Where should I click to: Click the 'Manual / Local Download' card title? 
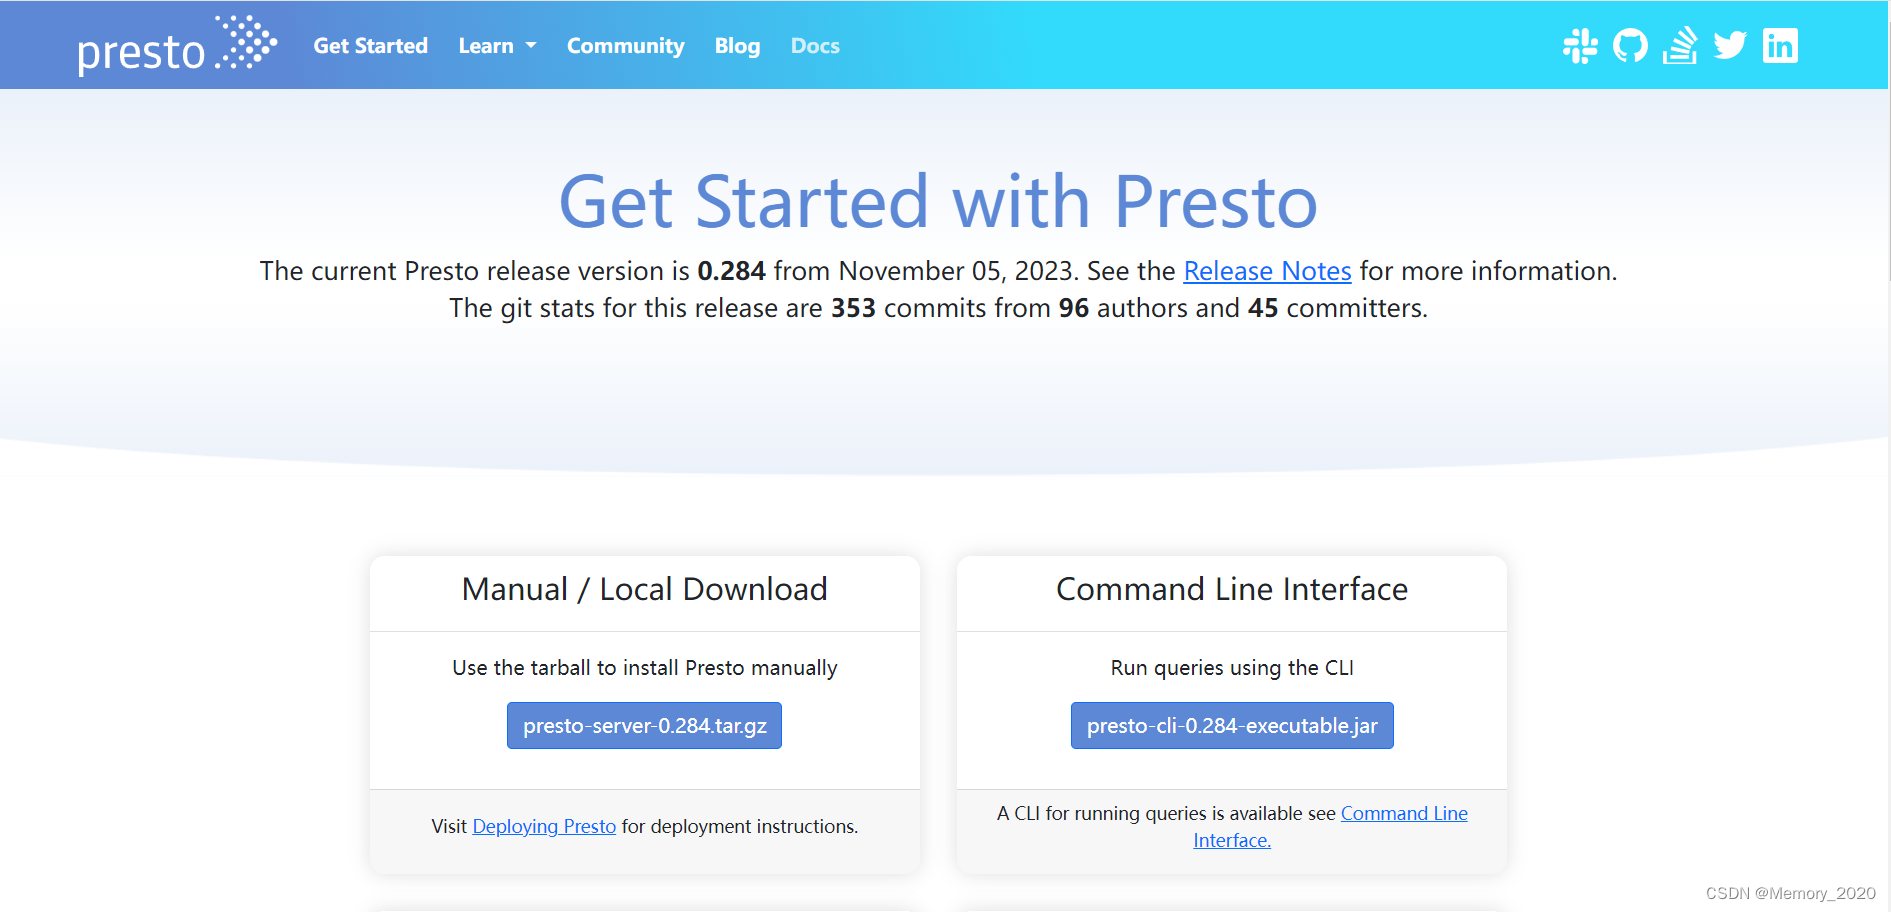[x=644, y=589]
